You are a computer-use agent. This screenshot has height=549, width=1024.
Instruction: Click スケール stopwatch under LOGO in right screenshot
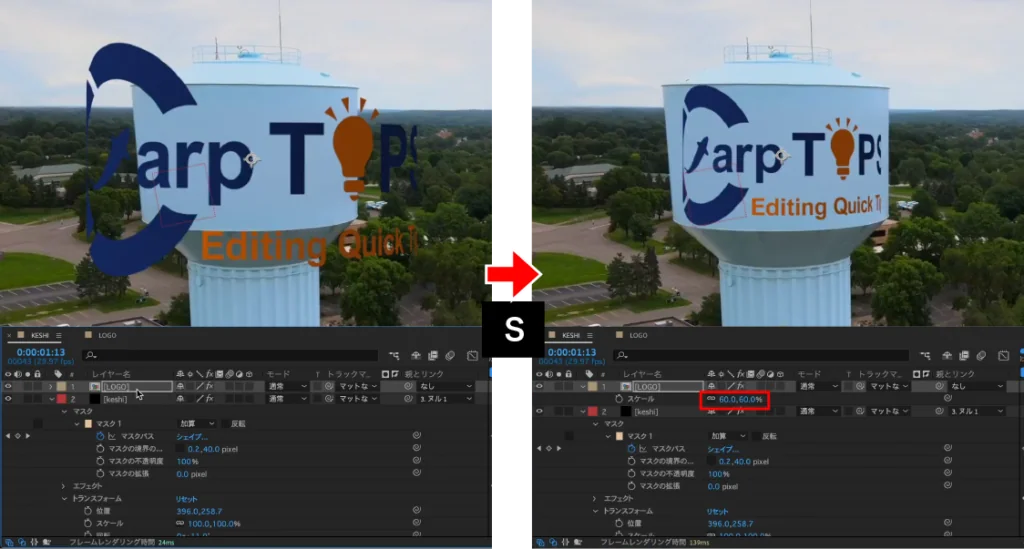[618, 399]
